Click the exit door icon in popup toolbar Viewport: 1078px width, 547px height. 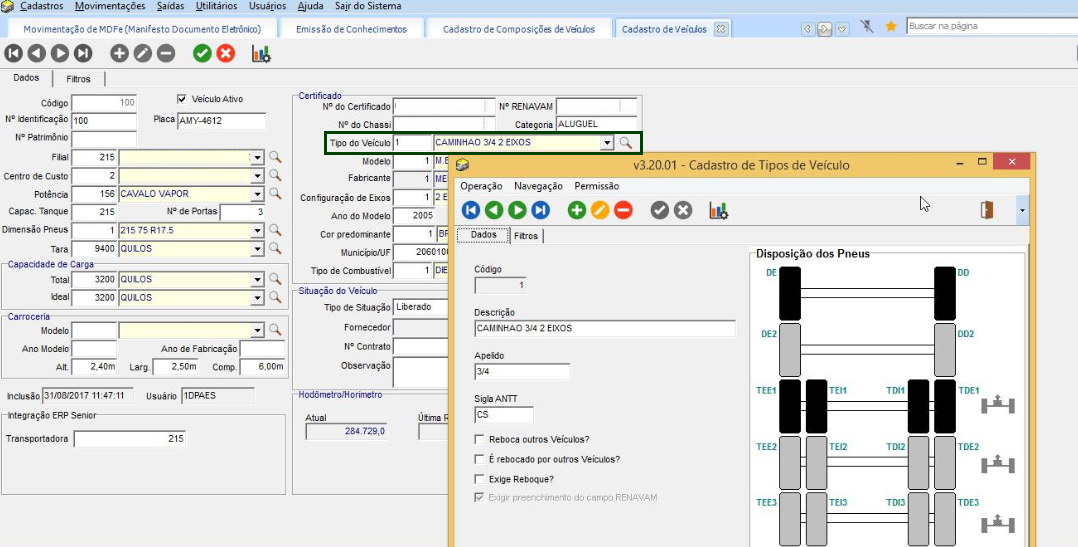coord(987,210)
